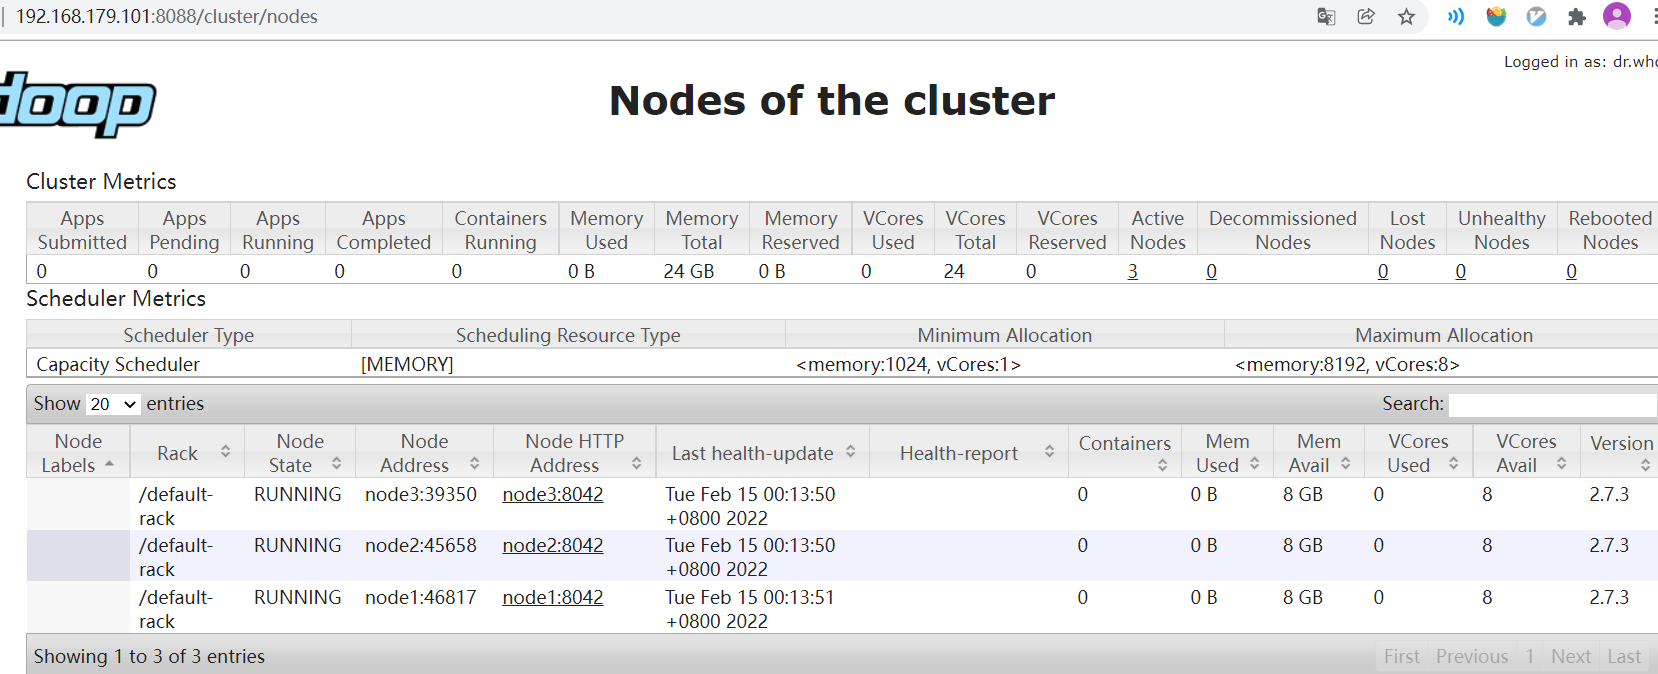Viewport: 1658px width, 674px height.
Task: Click the translate page icon
Action: point(1326,16)
